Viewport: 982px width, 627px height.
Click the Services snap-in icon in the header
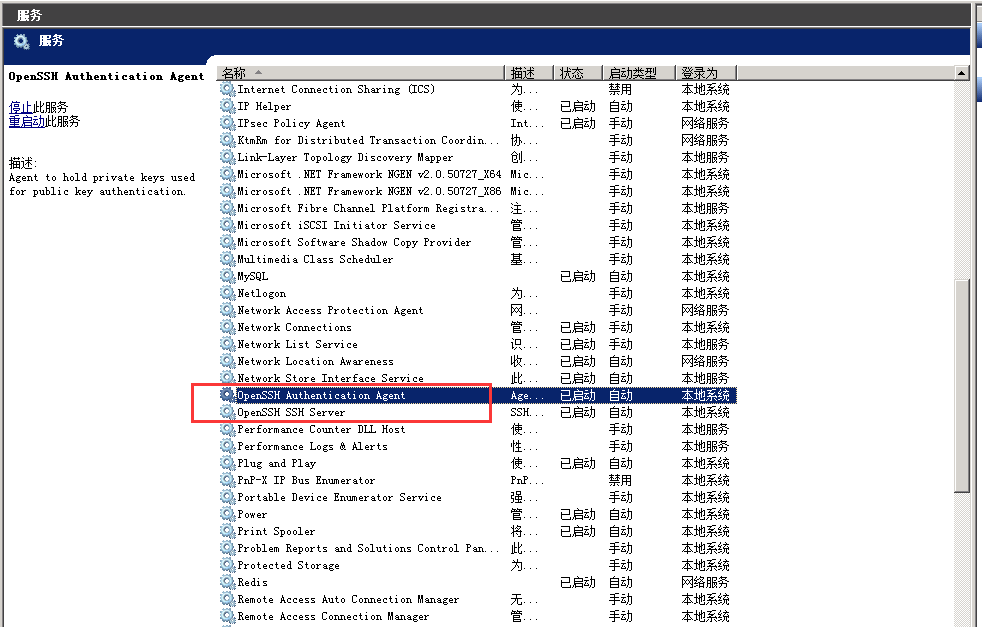click(21, 41)
